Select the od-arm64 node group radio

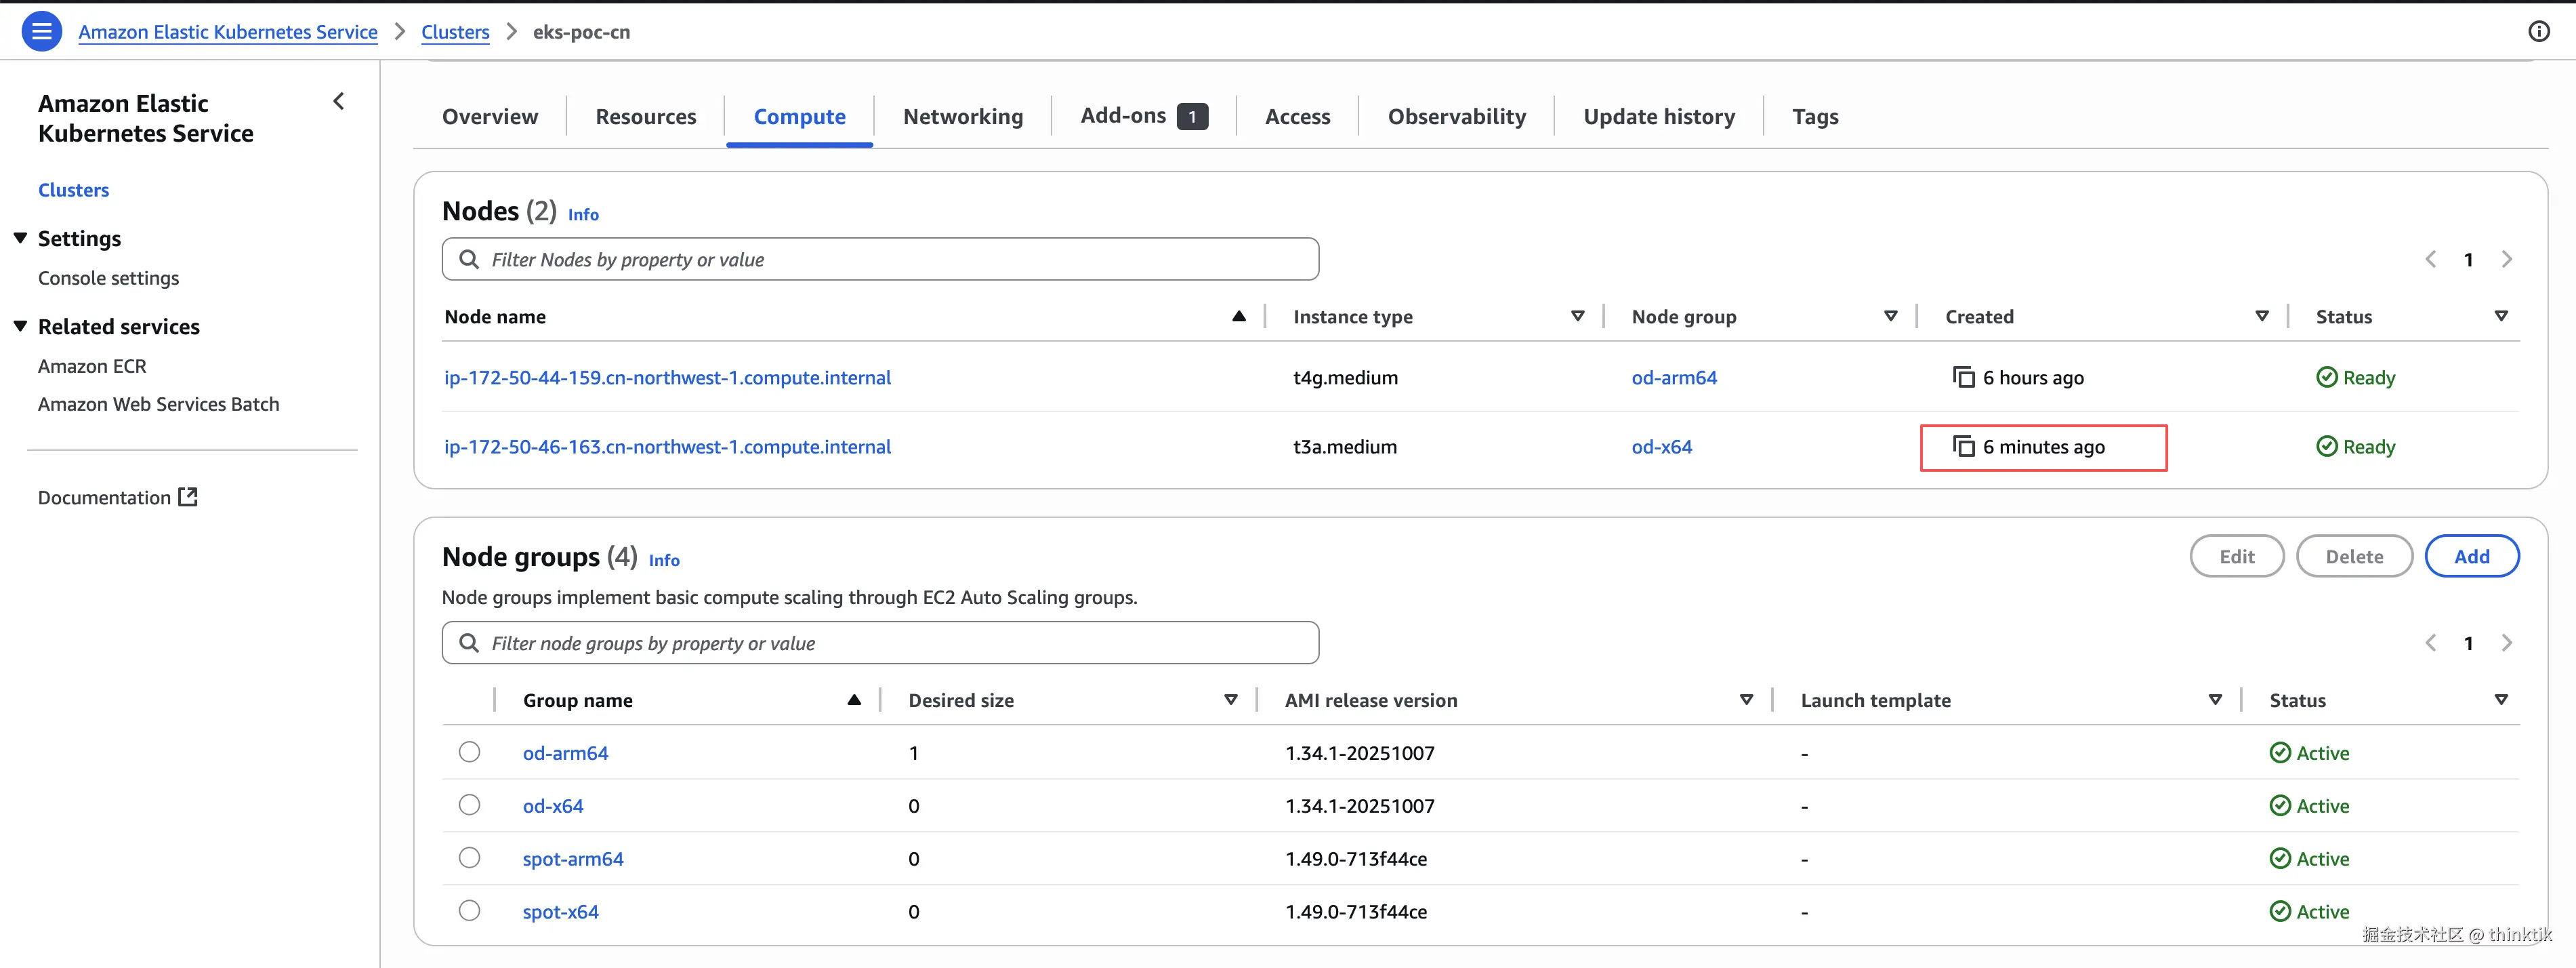(x=469, y=752)
